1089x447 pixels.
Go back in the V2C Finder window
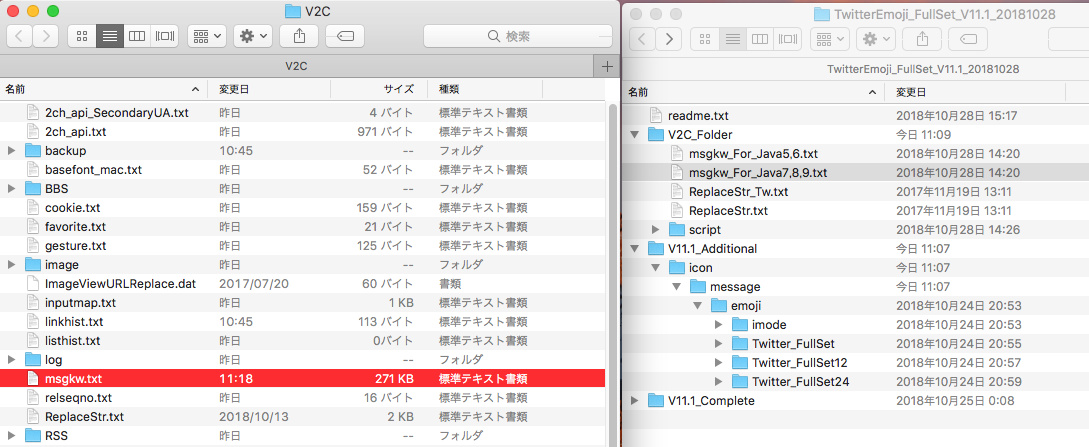[19, 36]
